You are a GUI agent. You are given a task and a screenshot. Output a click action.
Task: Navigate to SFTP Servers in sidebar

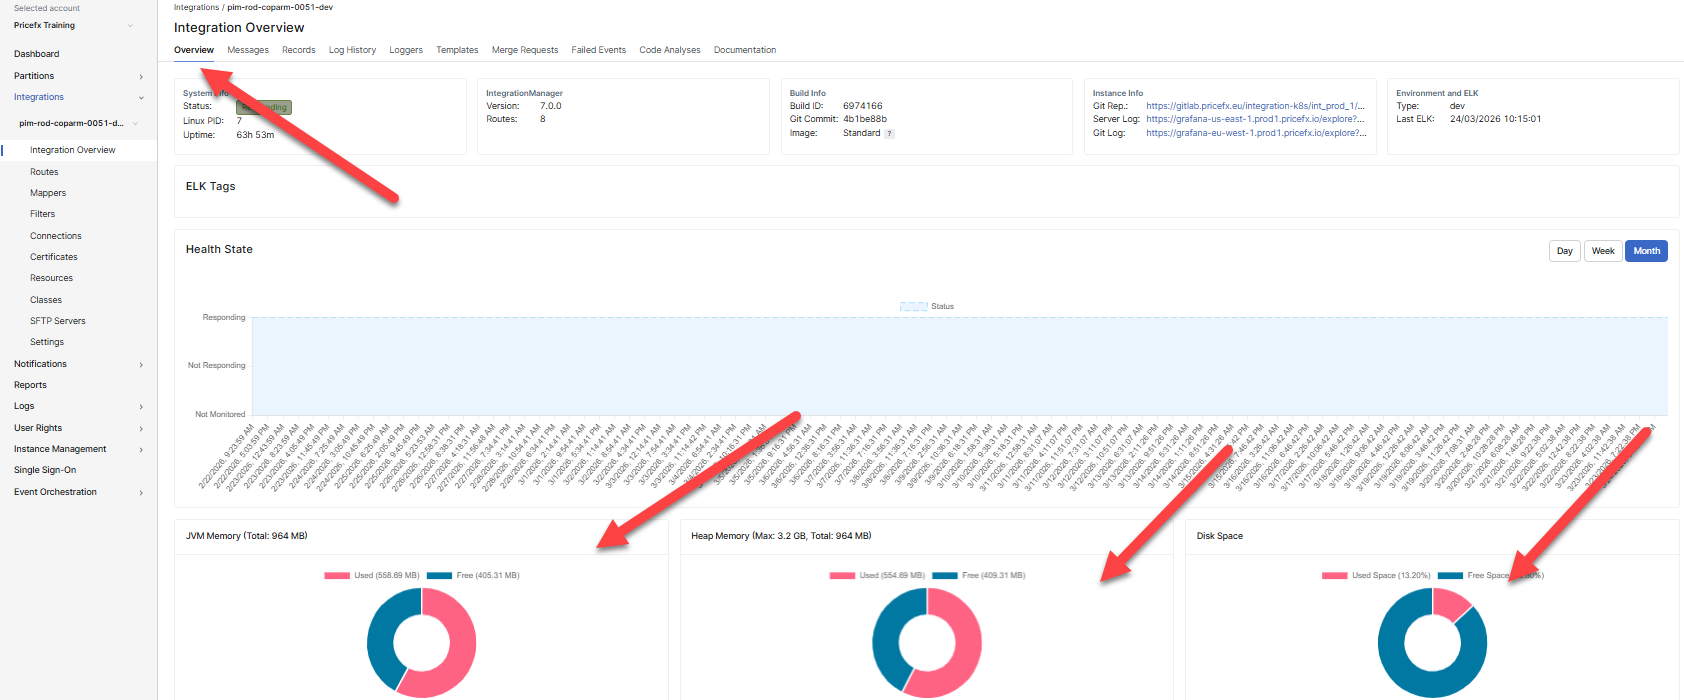click(58, 321)
